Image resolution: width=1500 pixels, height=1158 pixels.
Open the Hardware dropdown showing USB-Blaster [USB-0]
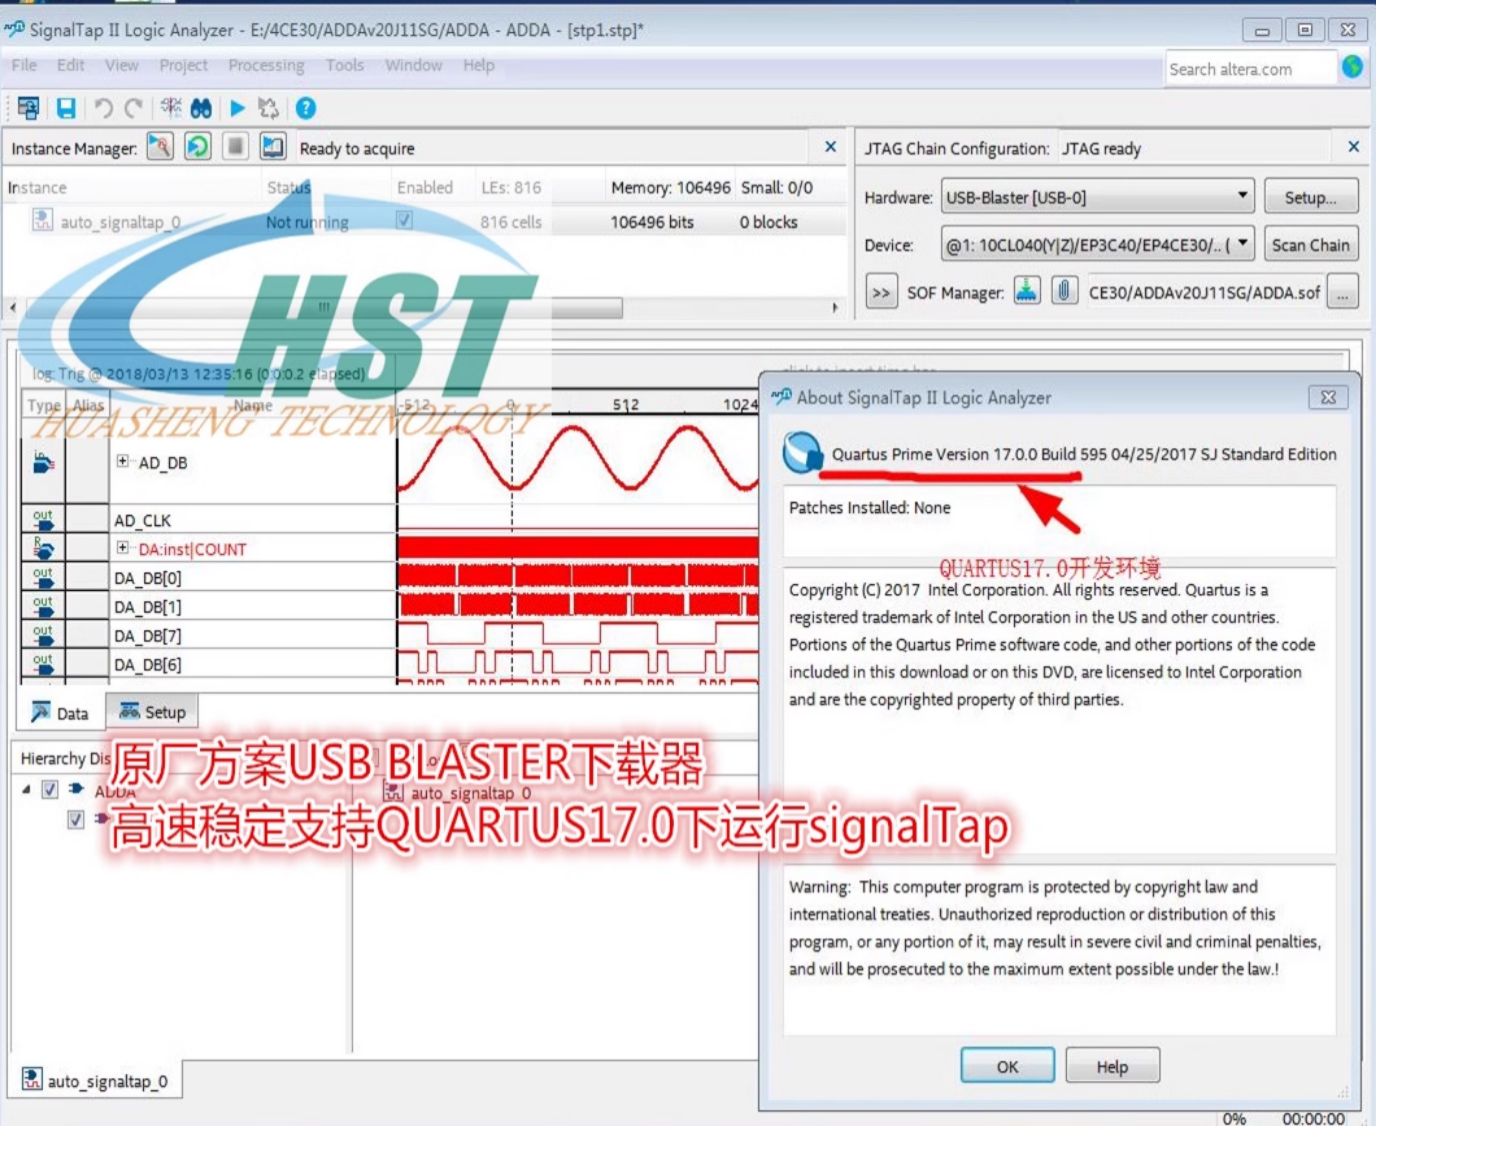[1098, 197]
